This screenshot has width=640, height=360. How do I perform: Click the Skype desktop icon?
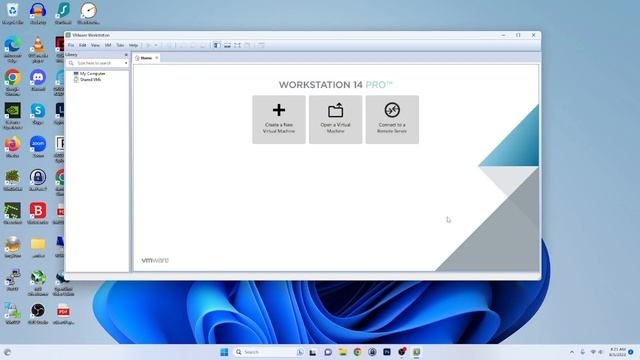38,113
